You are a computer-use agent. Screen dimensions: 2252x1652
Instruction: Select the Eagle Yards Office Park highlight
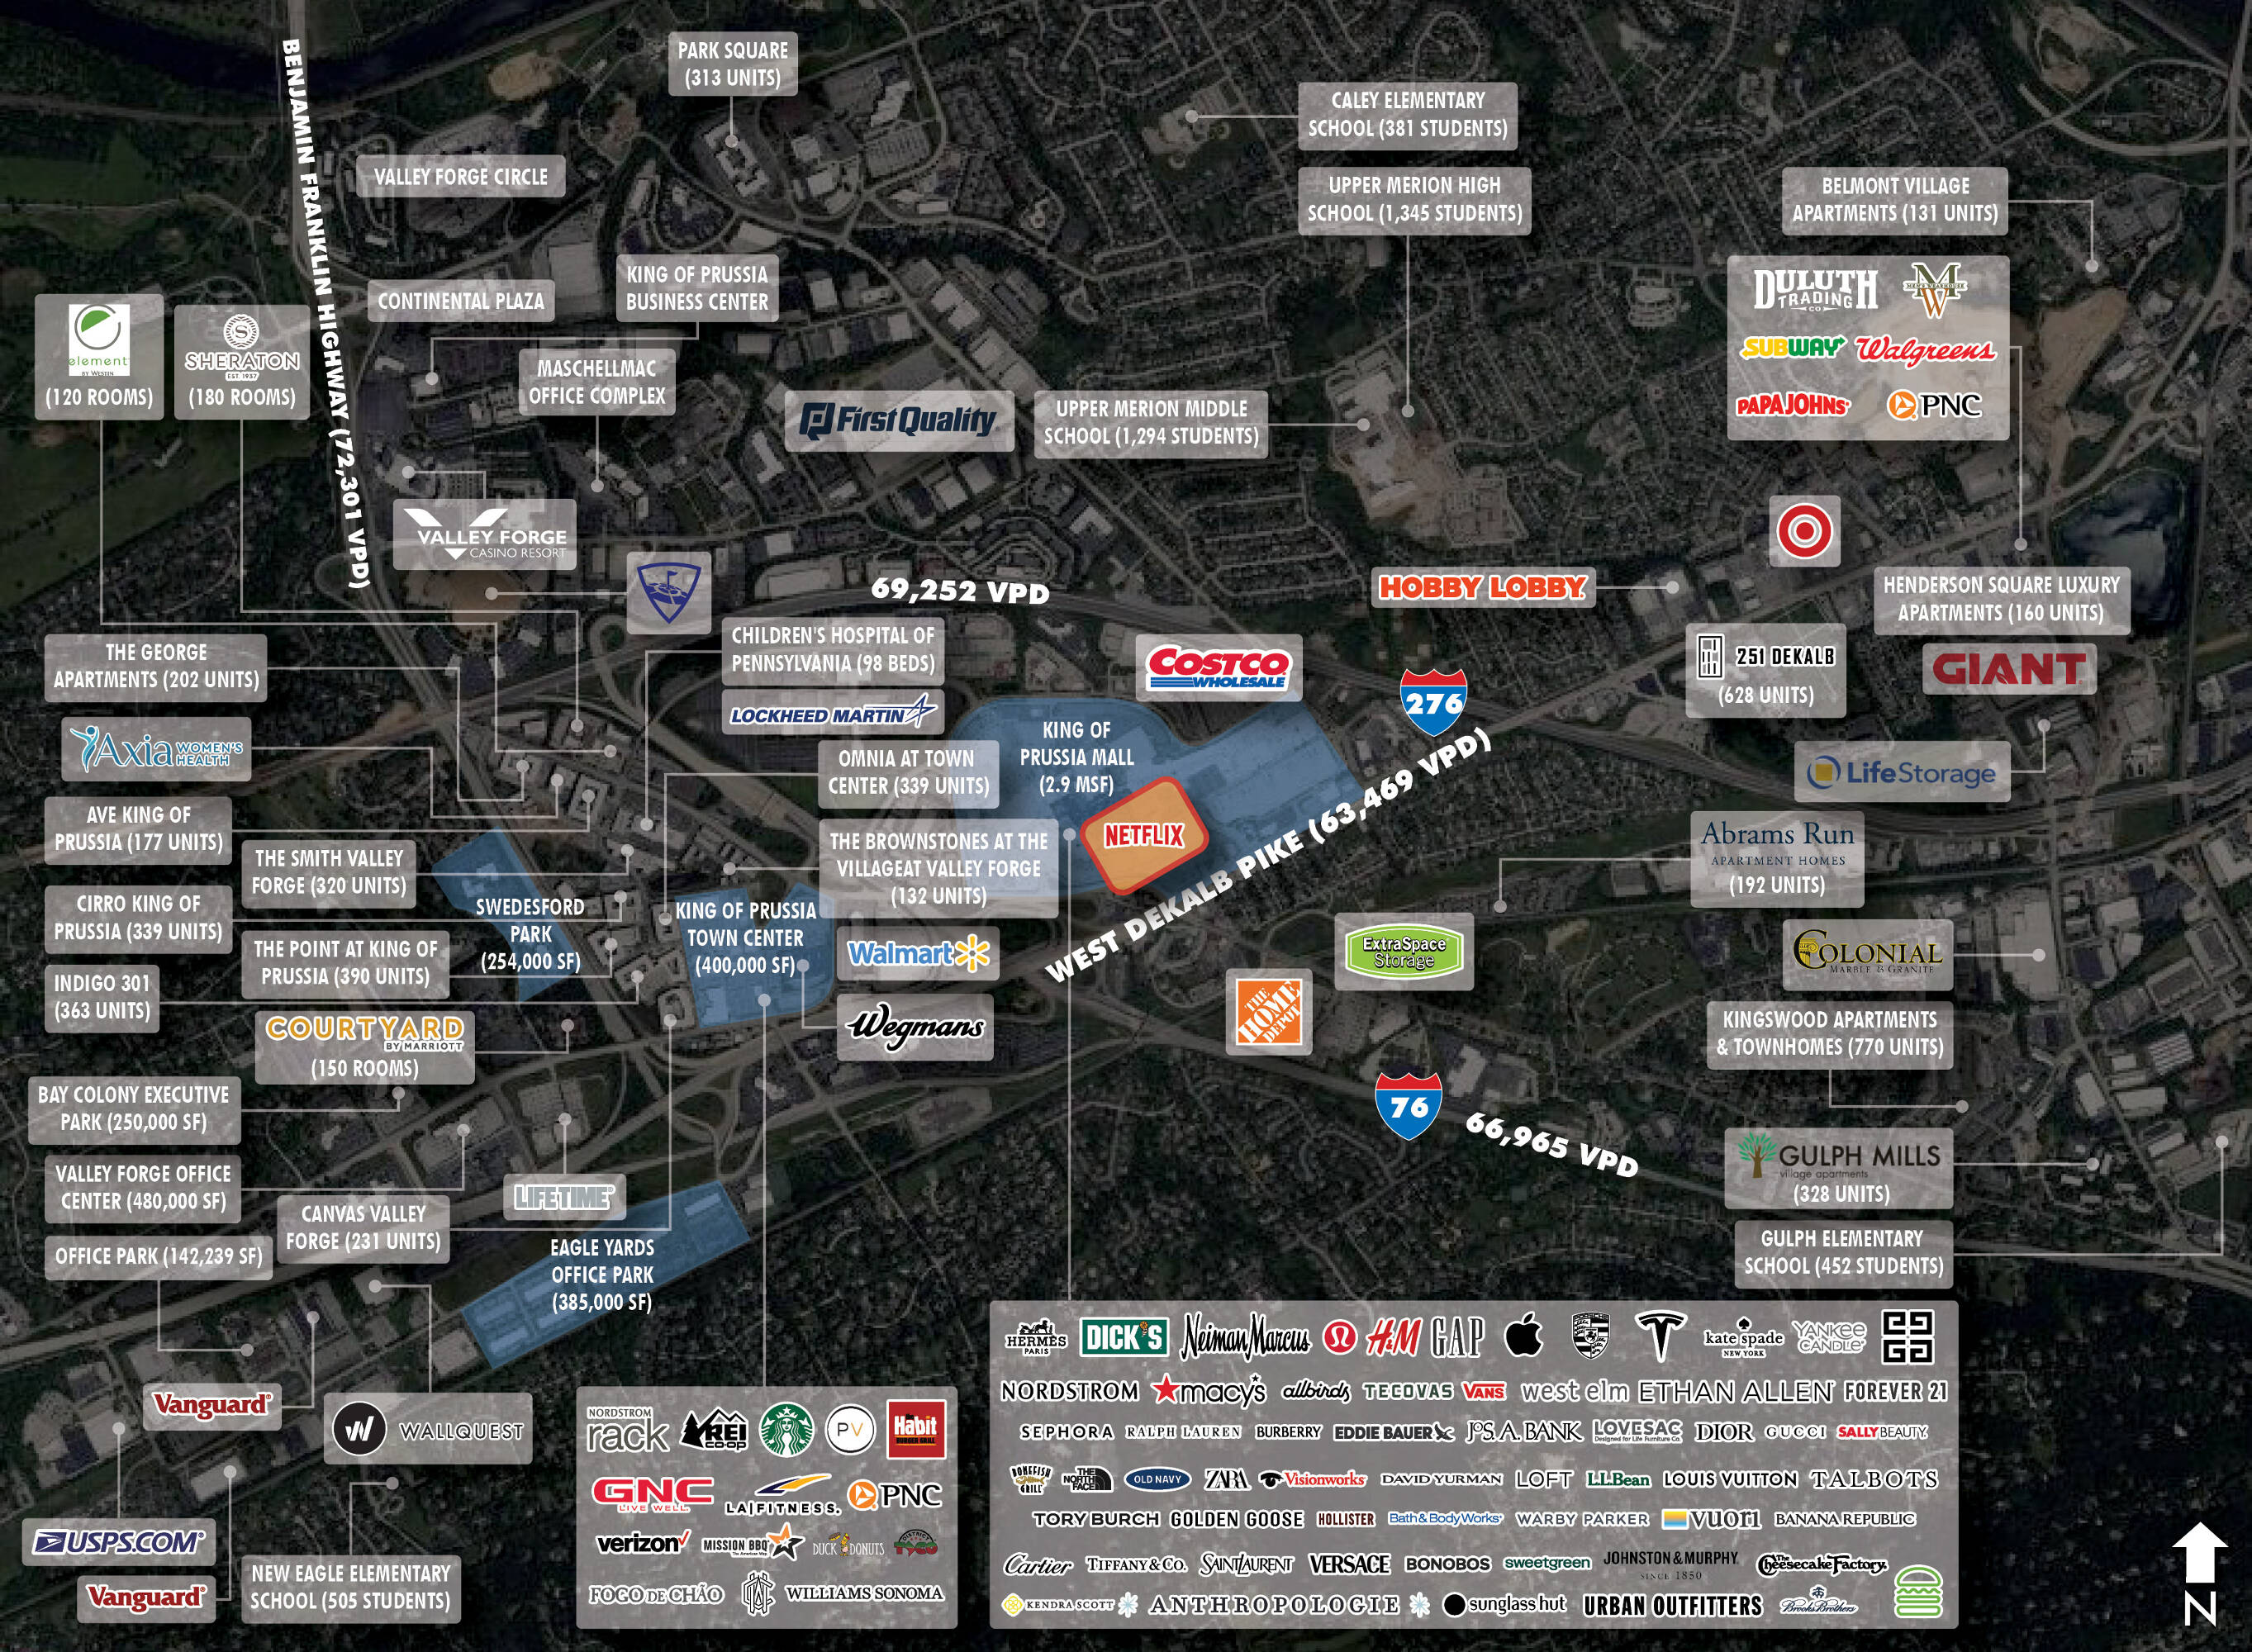pyautogui.click(x=603, y=1274)
